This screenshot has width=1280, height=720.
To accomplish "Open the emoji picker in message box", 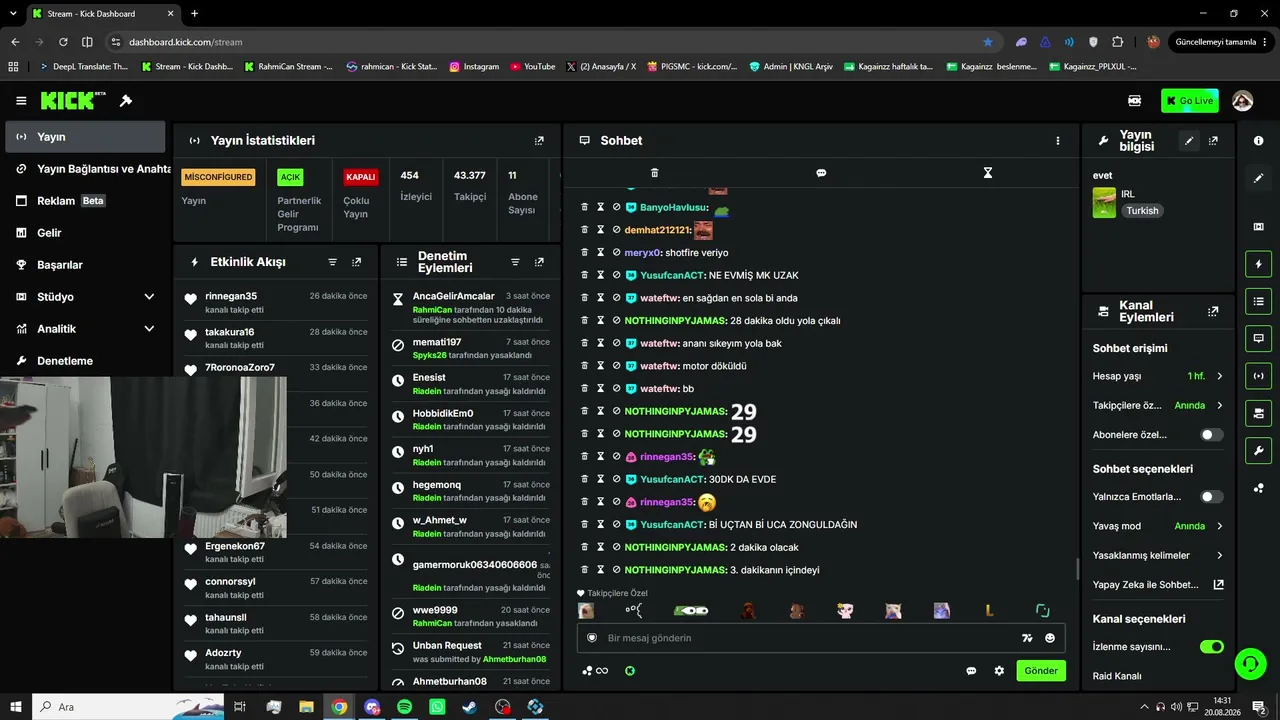I will coord(1050,638).
